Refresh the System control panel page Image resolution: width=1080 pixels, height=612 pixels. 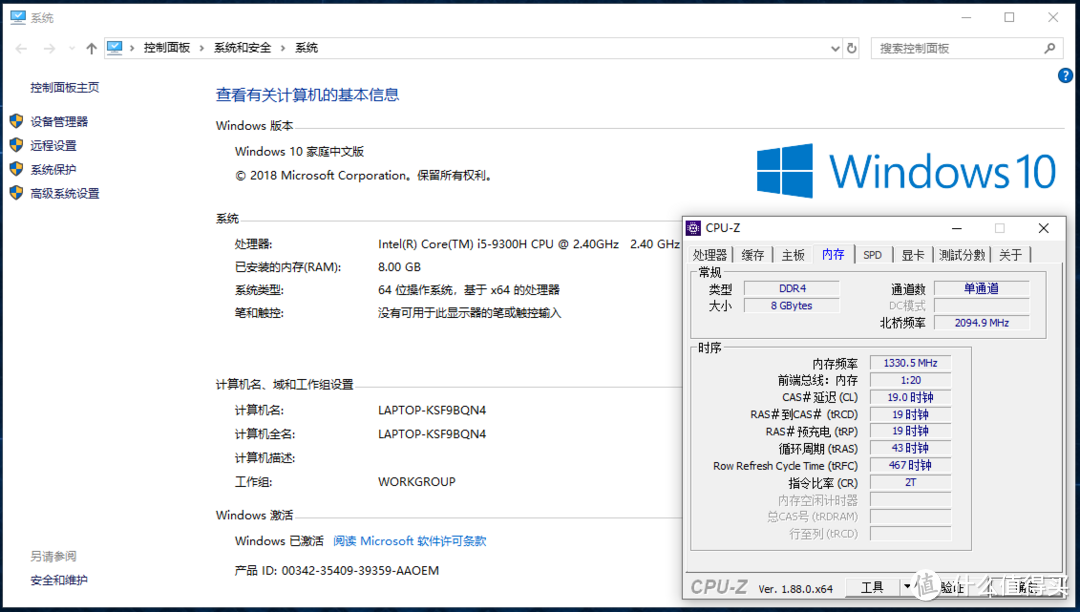pyautogui.click(x=852, y=48)
